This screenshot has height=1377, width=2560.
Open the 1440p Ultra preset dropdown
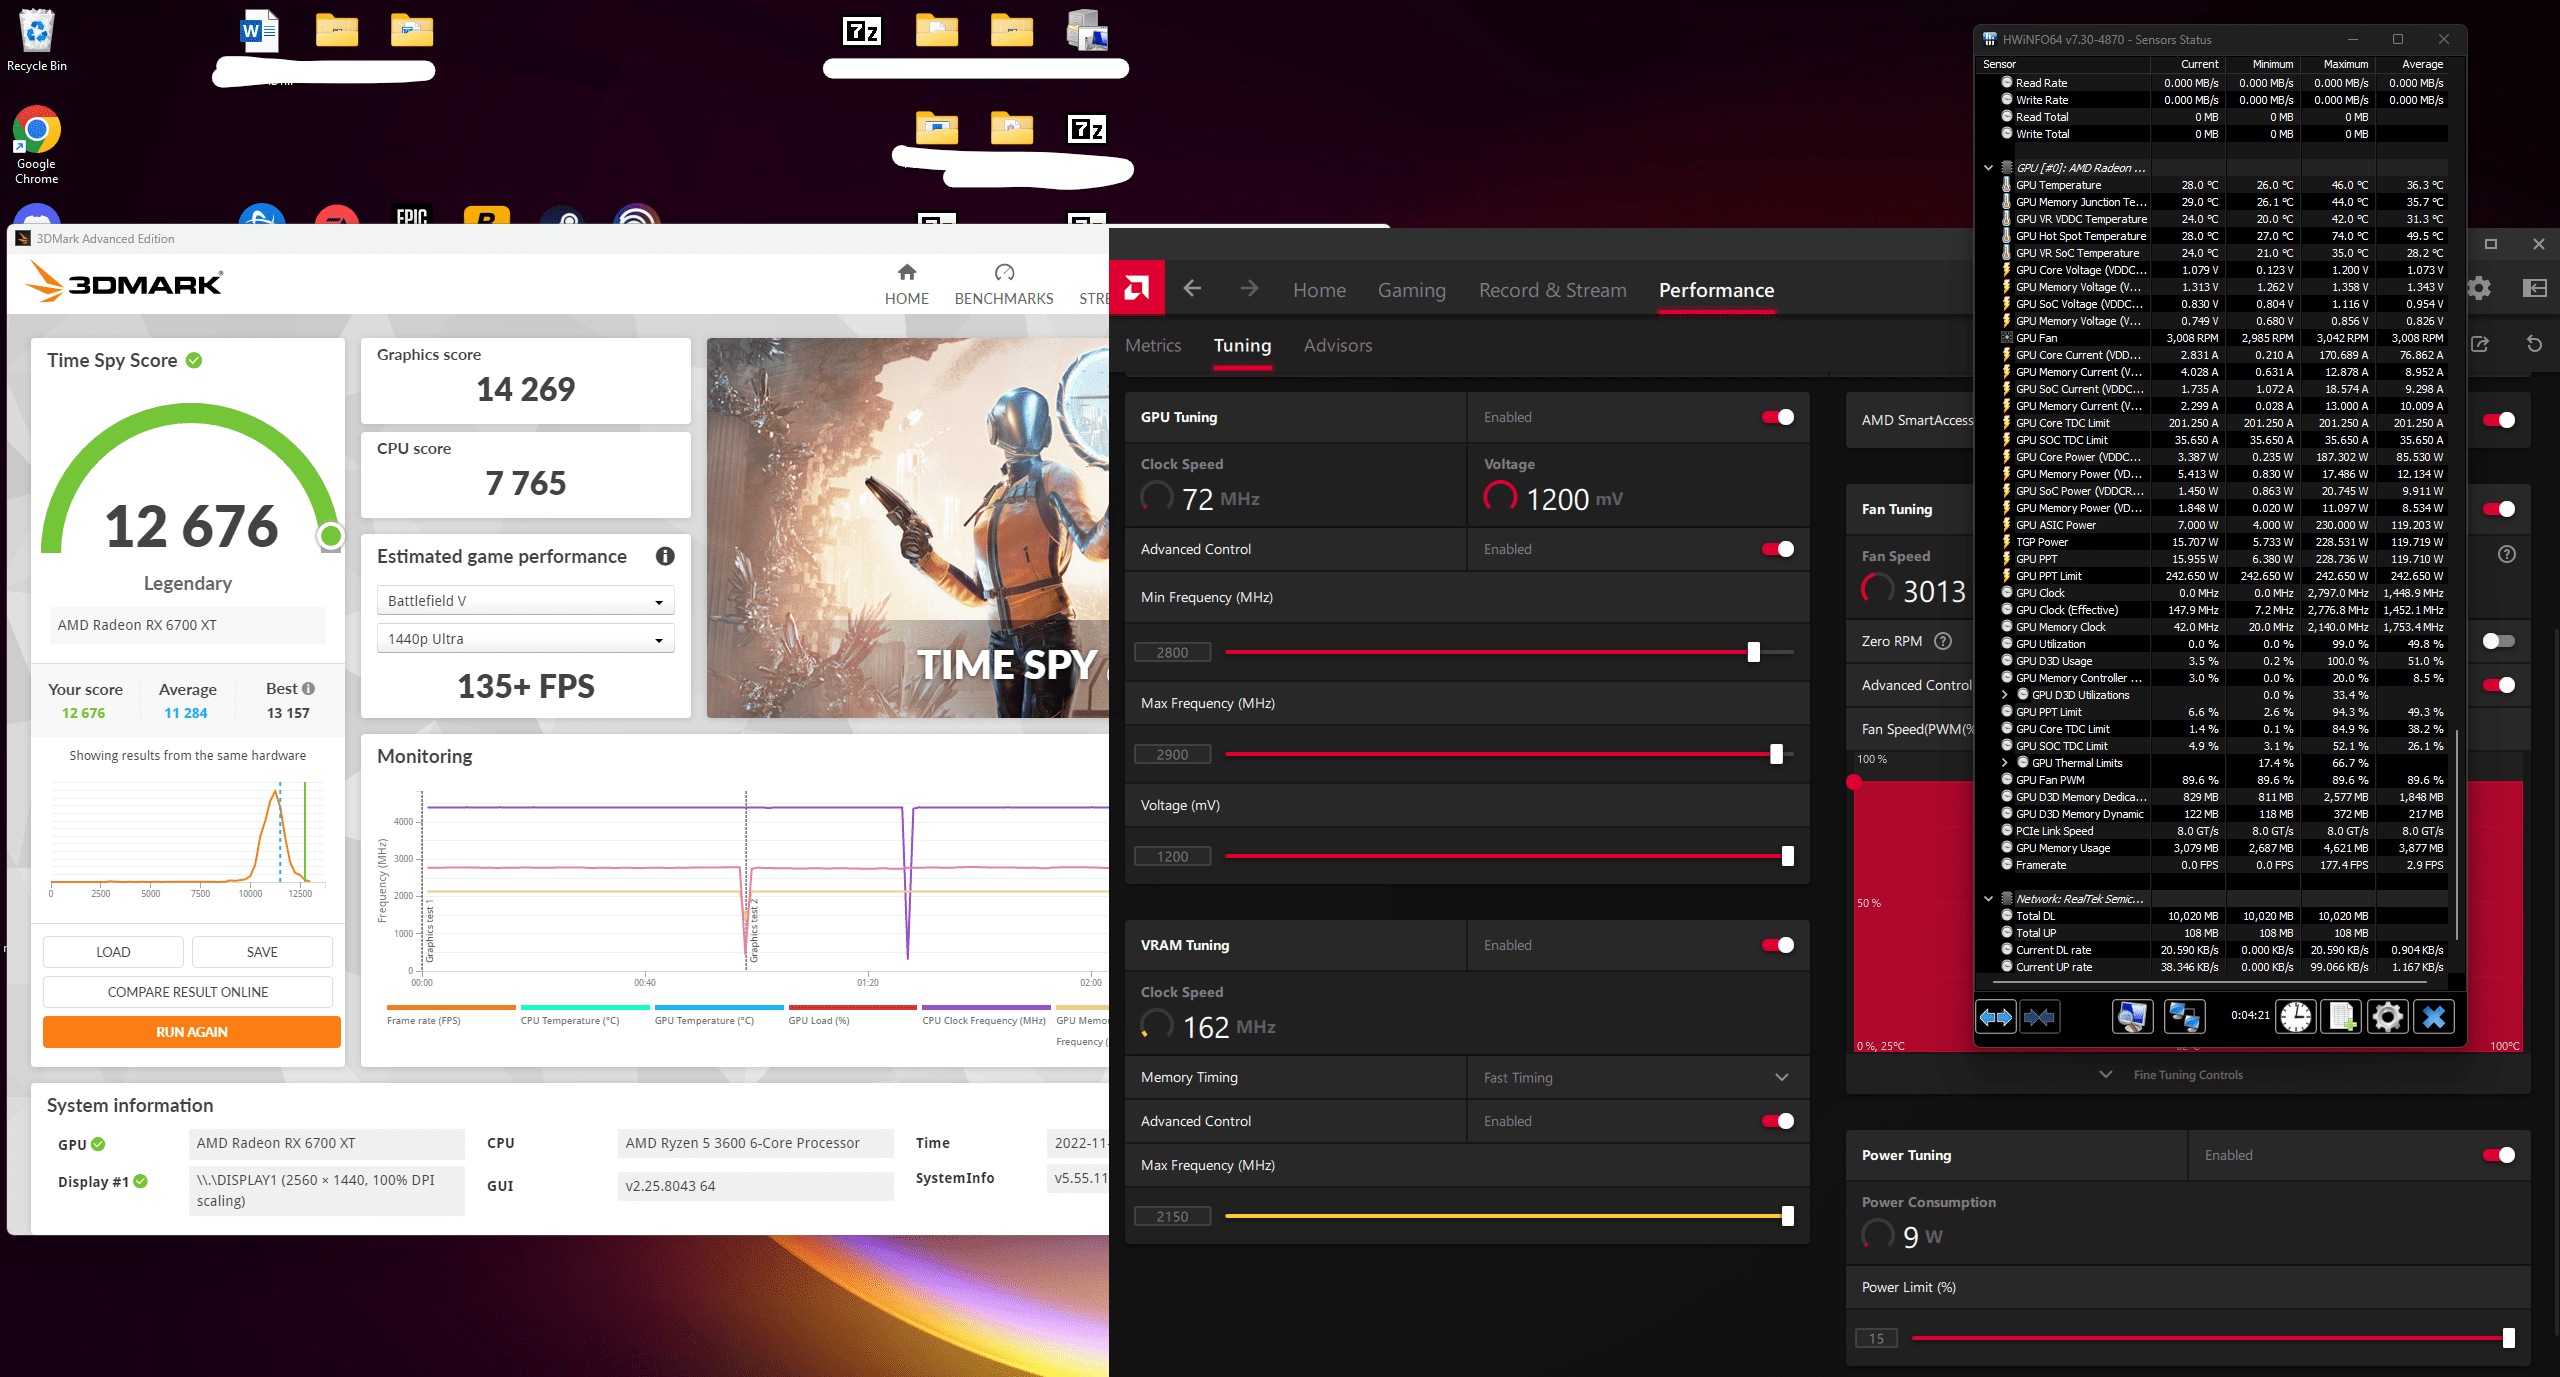click(526, 639)
